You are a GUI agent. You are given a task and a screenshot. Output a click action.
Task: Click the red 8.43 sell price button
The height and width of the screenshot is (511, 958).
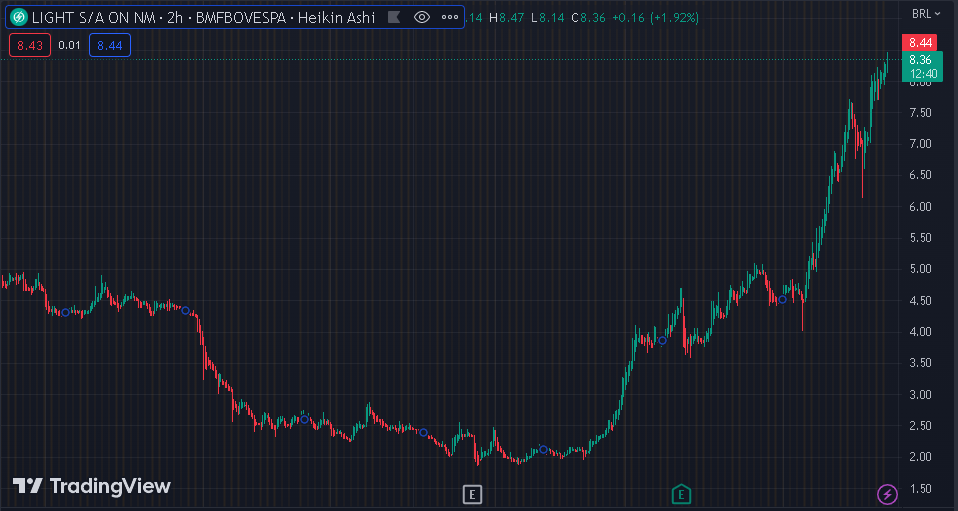[x=29, y=45]
